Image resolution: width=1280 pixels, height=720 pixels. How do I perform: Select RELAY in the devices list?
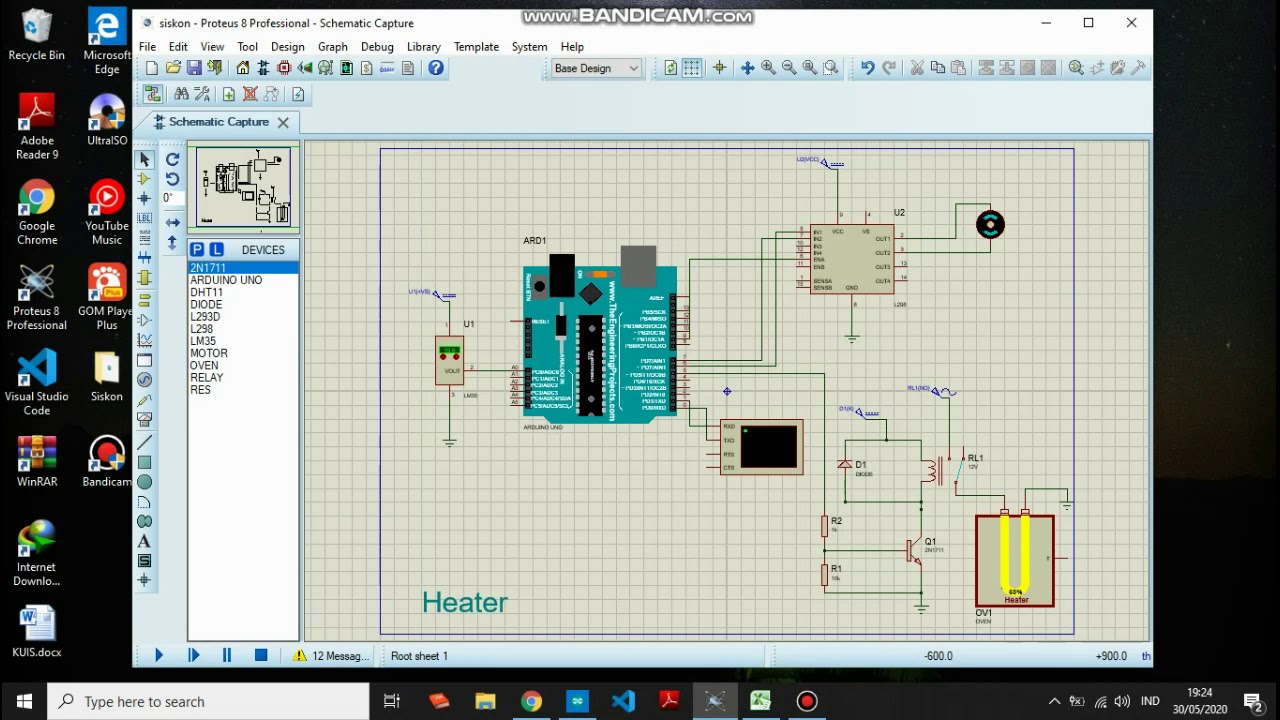click(x=243, y=377)
